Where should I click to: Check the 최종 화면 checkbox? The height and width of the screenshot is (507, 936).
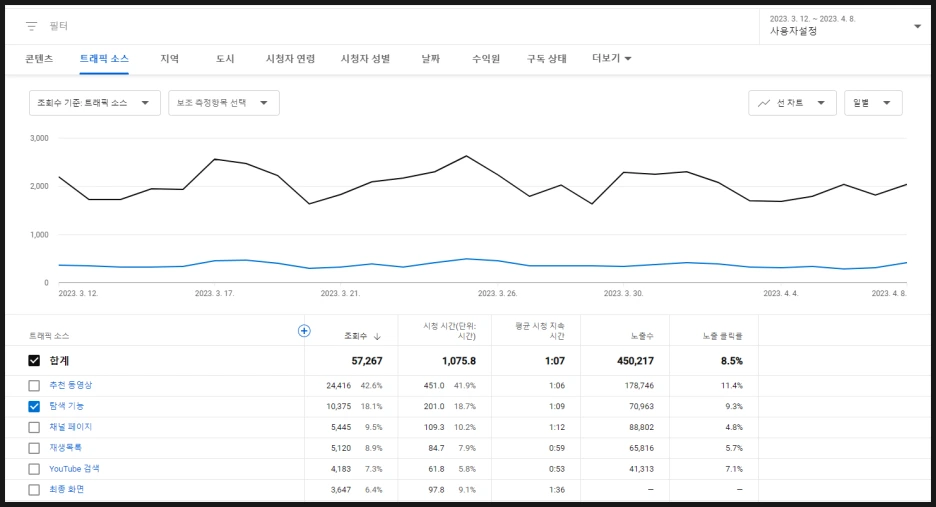pos(34,490)
